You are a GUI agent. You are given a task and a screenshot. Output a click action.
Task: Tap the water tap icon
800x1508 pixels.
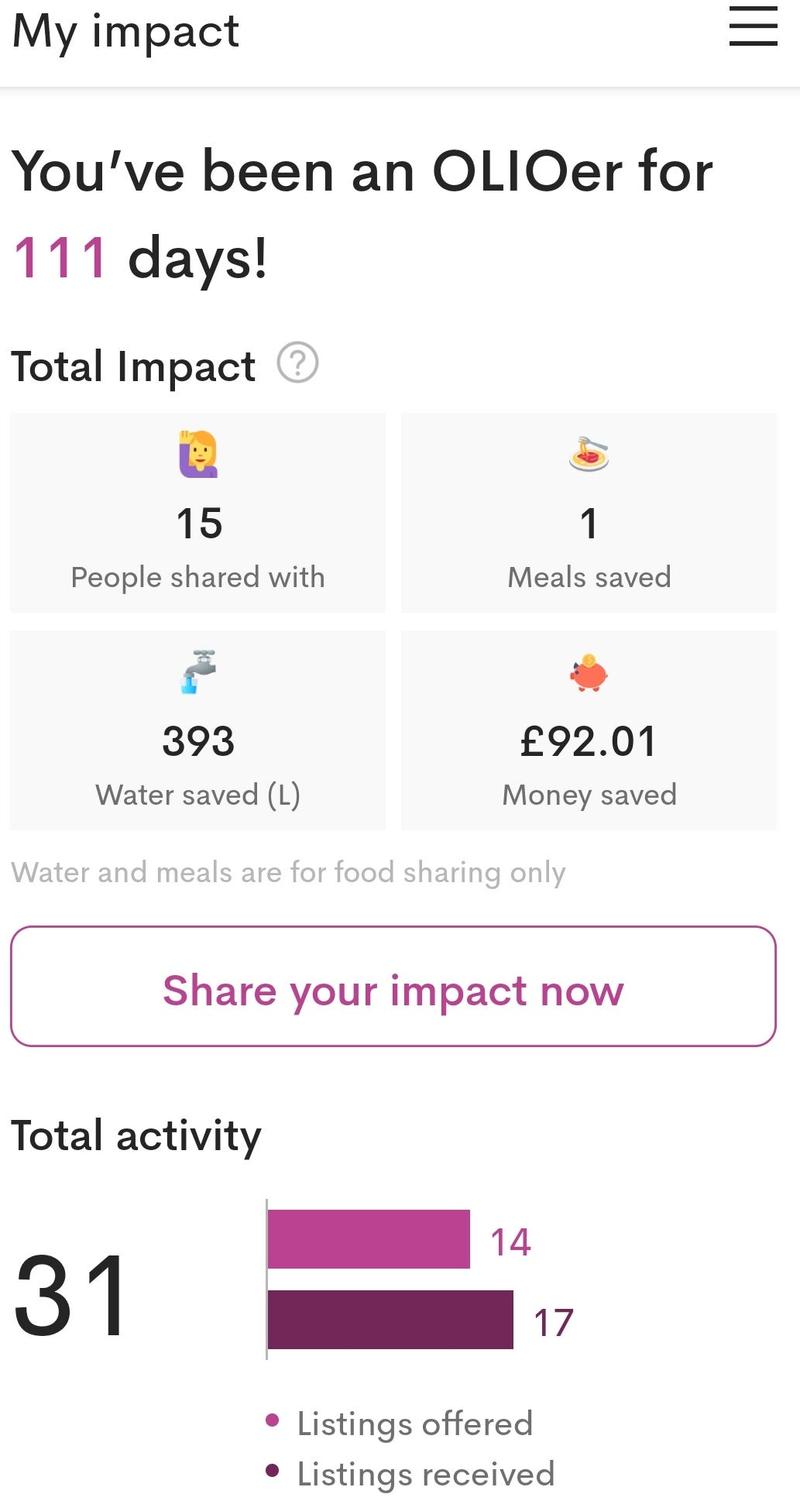point(198,672)
